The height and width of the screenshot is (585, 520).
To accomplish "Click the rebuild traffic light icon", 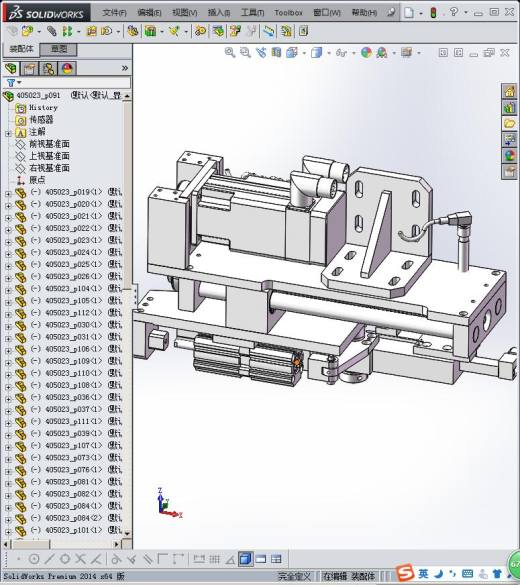I will point(433,13).
